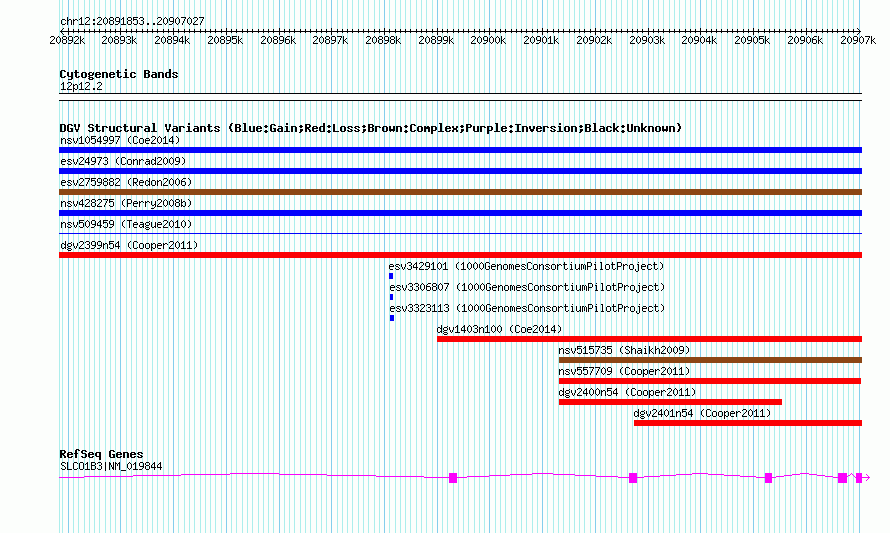Select the 20898k ruler tick label
The image size is (890, 533).
point(383,40)
